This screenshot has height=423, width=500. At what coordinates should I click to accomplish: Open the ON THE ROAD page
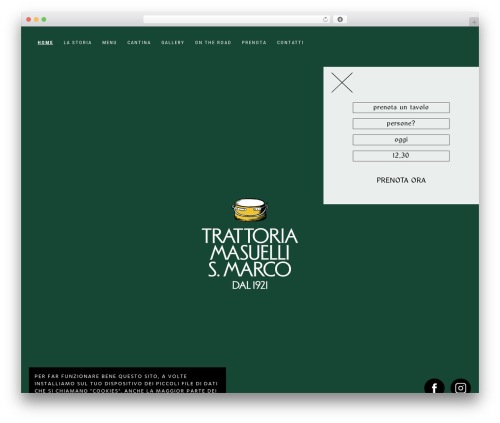click(x=213, y=42)
